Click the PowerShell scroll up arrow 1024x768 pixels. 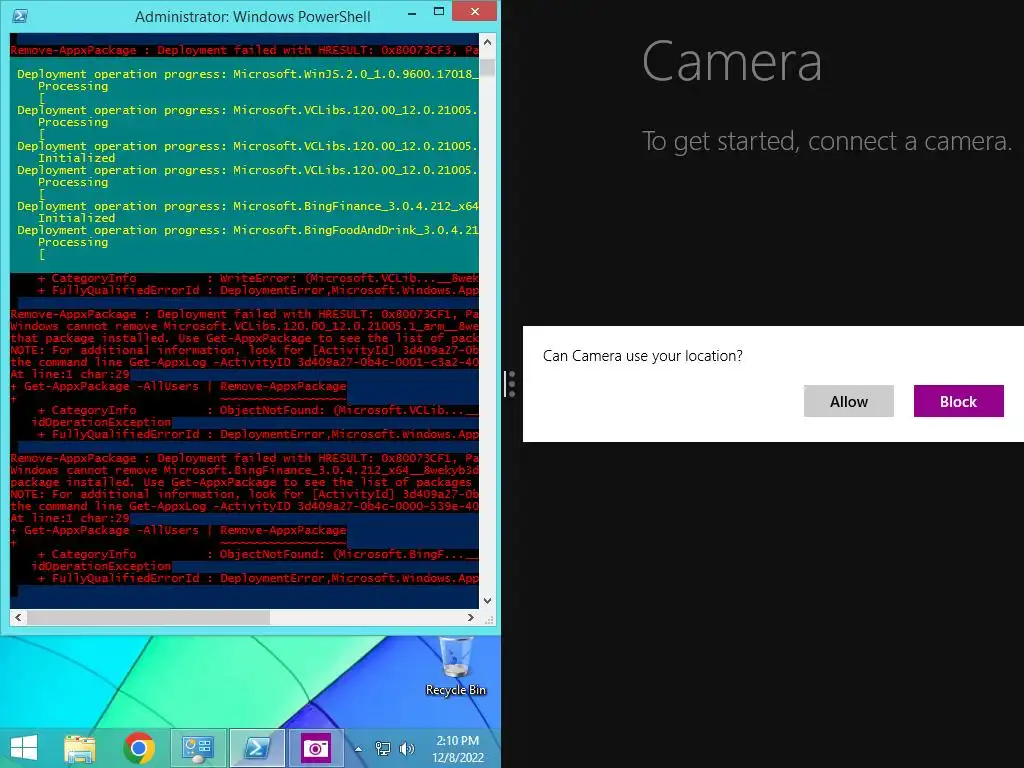pos(487,42)
